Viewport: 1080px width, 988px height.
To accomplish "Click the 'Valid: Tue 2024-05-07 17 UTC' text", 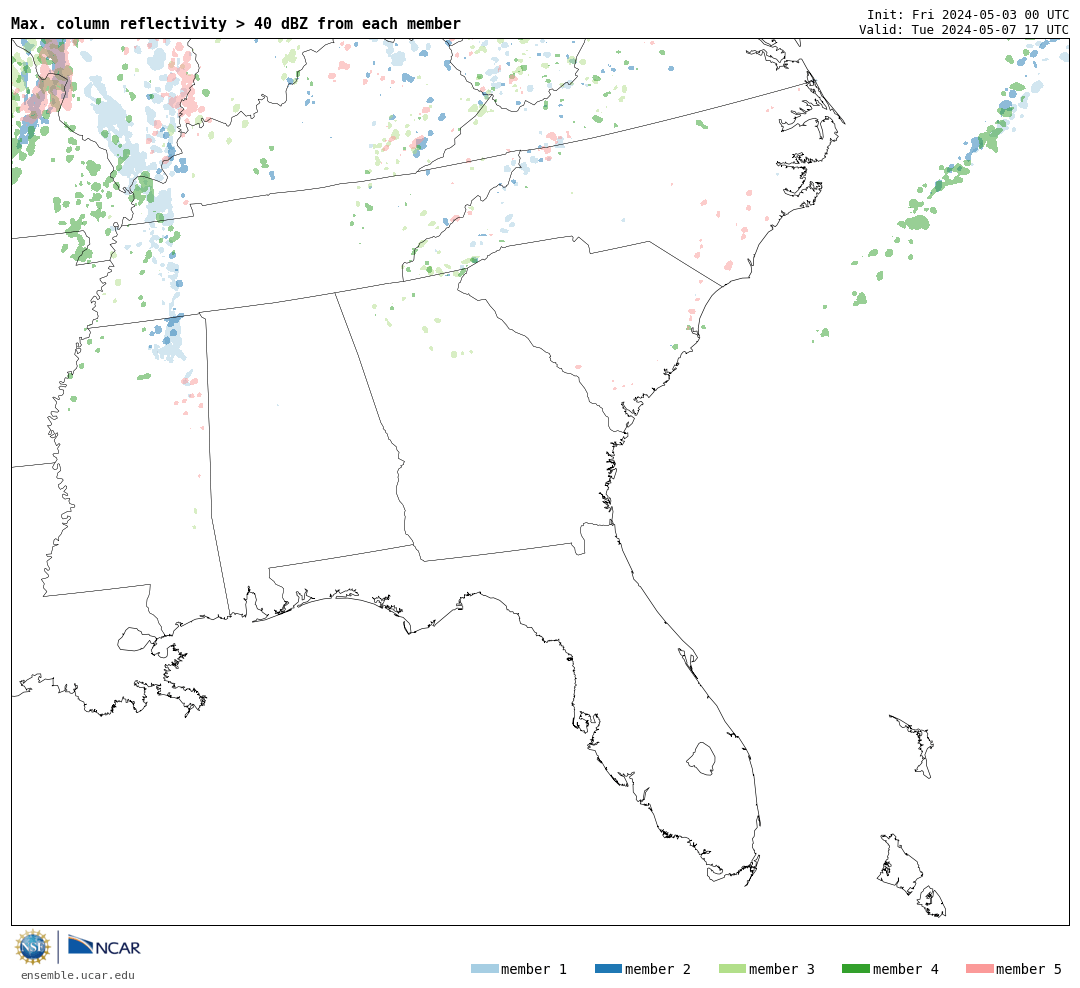I will (x=964, y=30).
